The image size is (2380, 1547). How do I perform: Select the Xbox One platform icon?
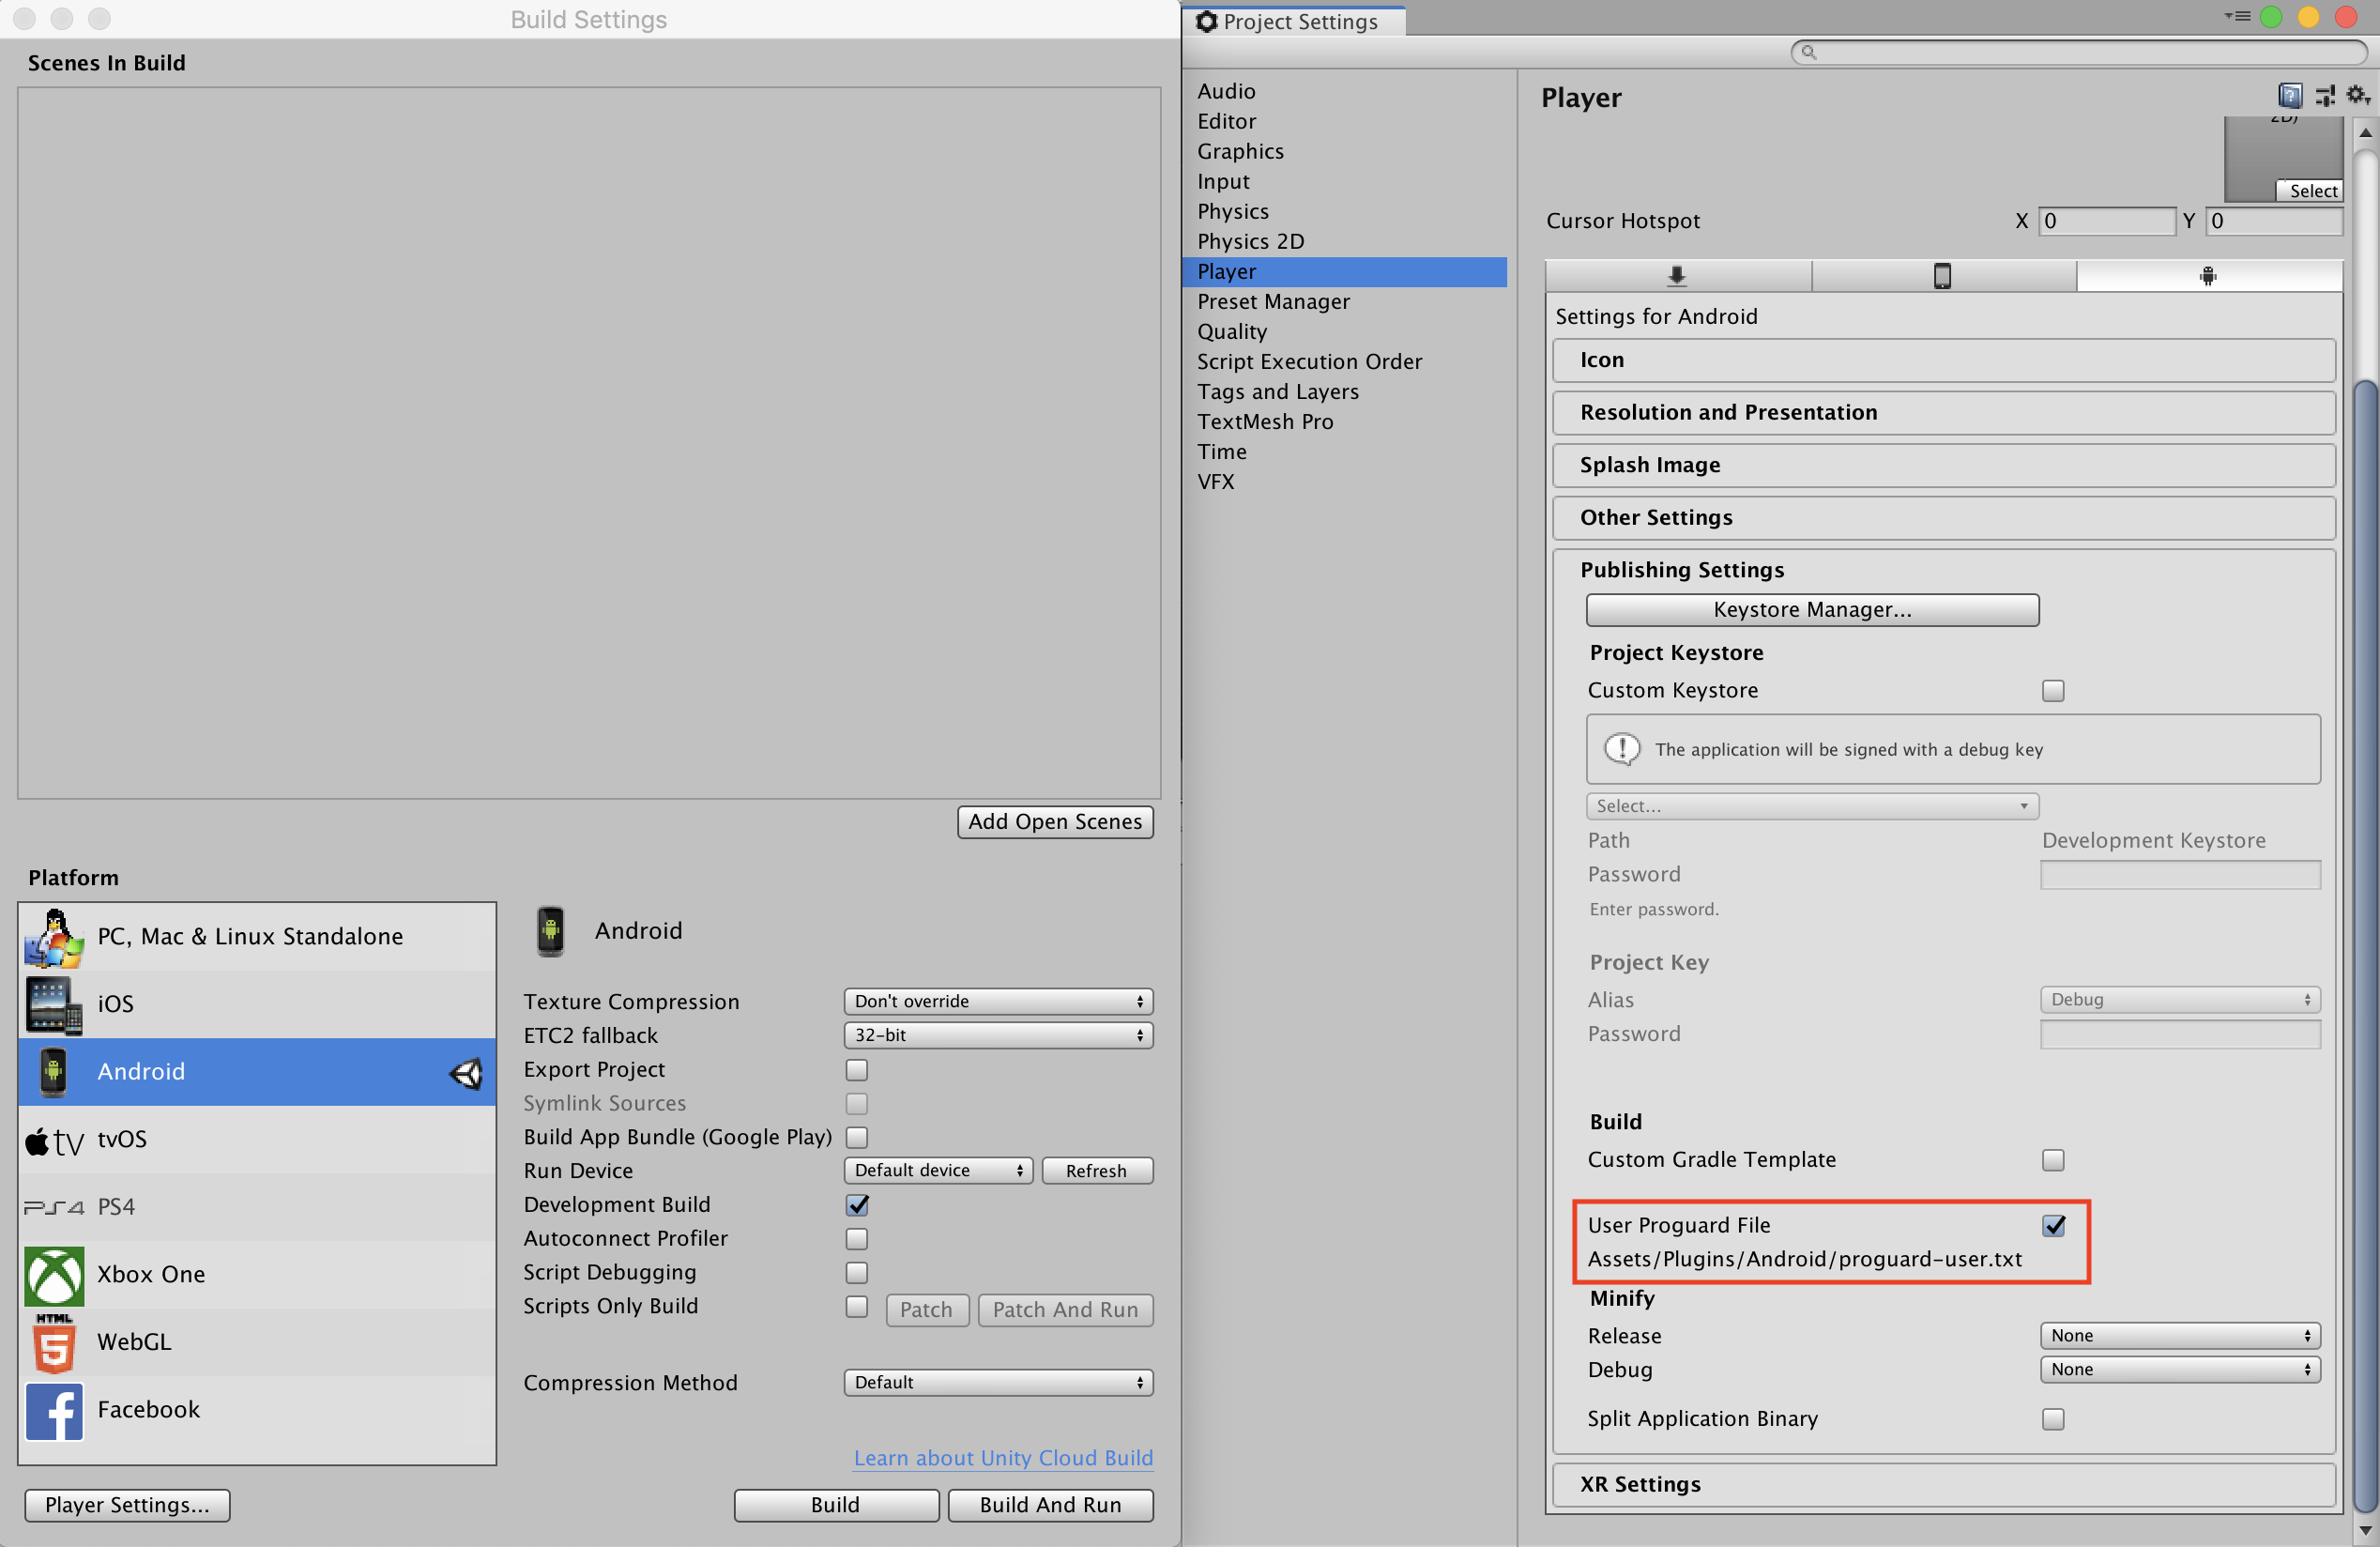(x=51, y=1275)
